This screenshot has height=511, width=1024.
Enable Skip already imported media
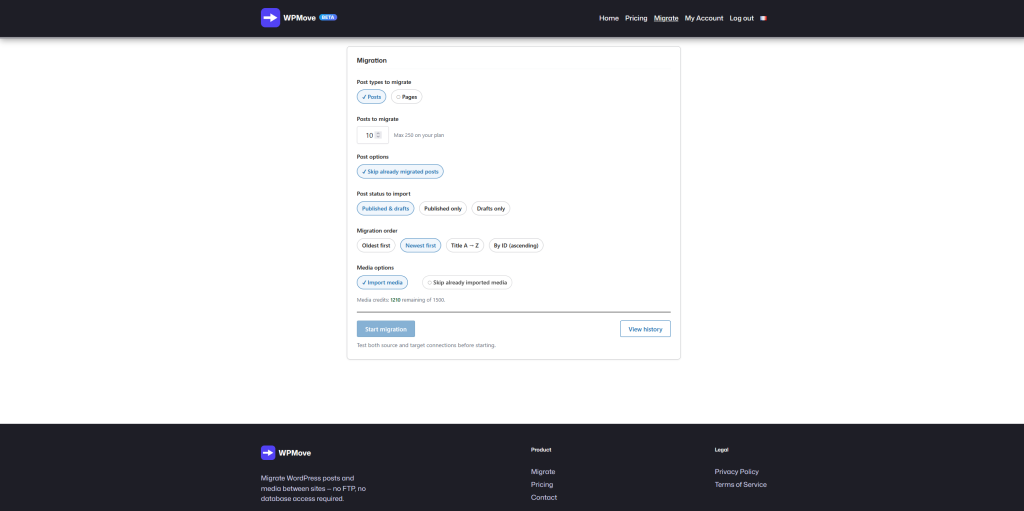pos(468,282)
